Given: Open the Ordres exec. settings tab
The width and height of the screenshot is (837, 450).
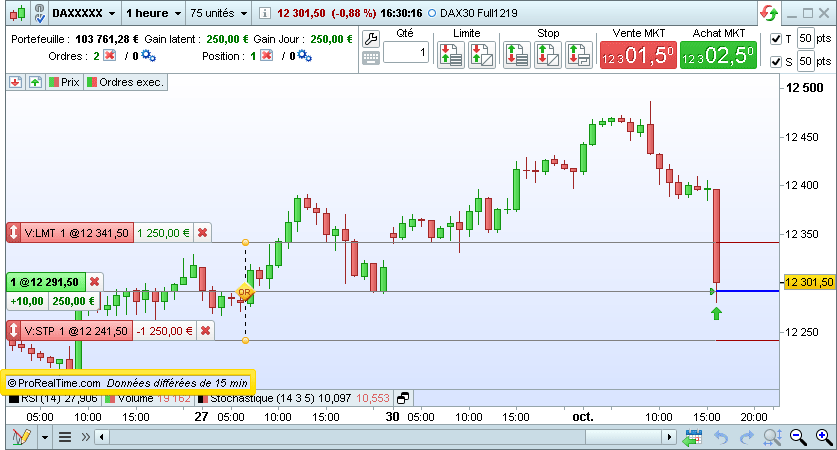Looking at the screenshot, I should click(x=125, y=82).
